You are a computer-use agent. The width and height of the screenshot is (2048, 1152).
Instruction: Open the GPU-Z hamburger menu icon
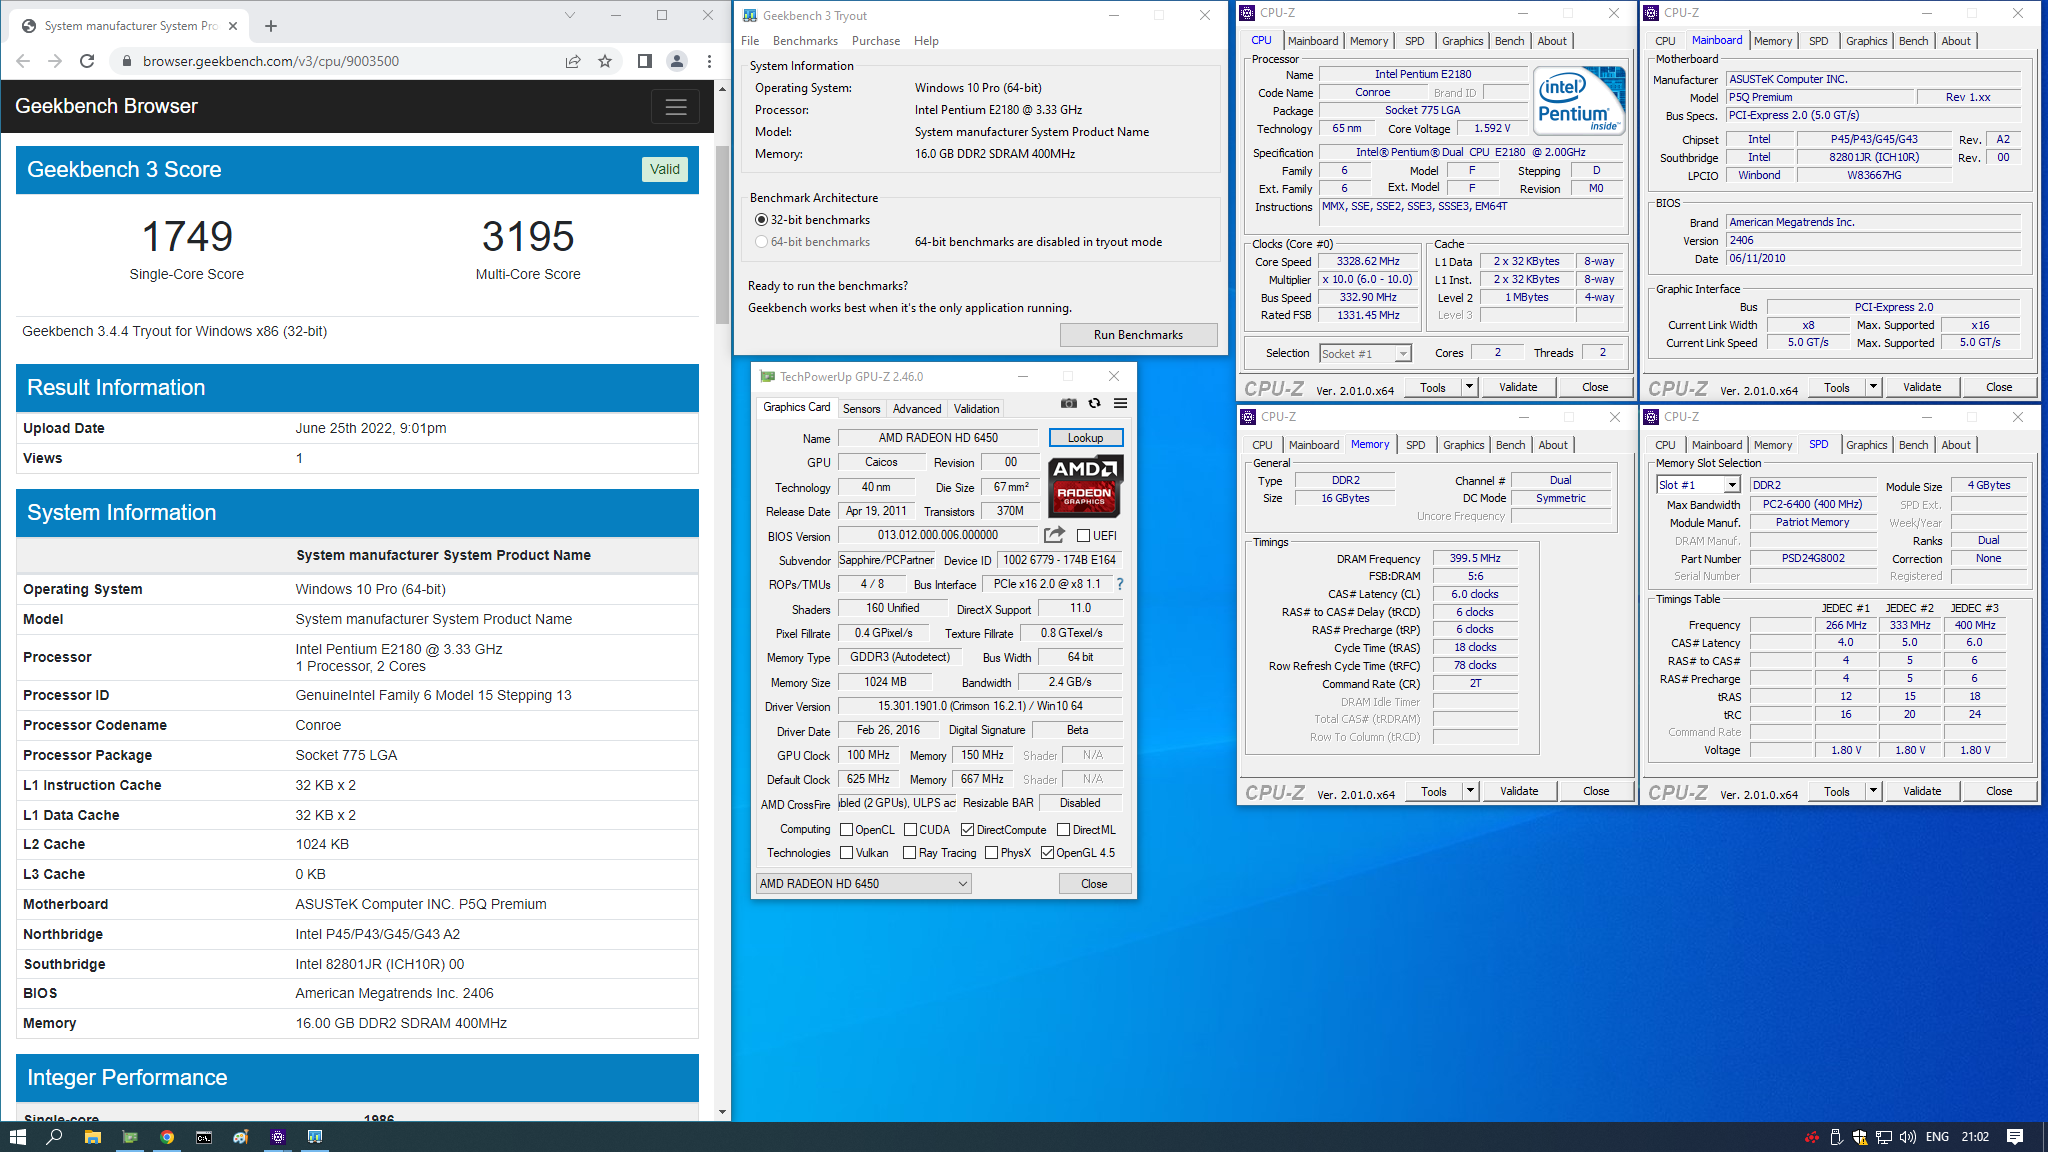click(1120, 403)
